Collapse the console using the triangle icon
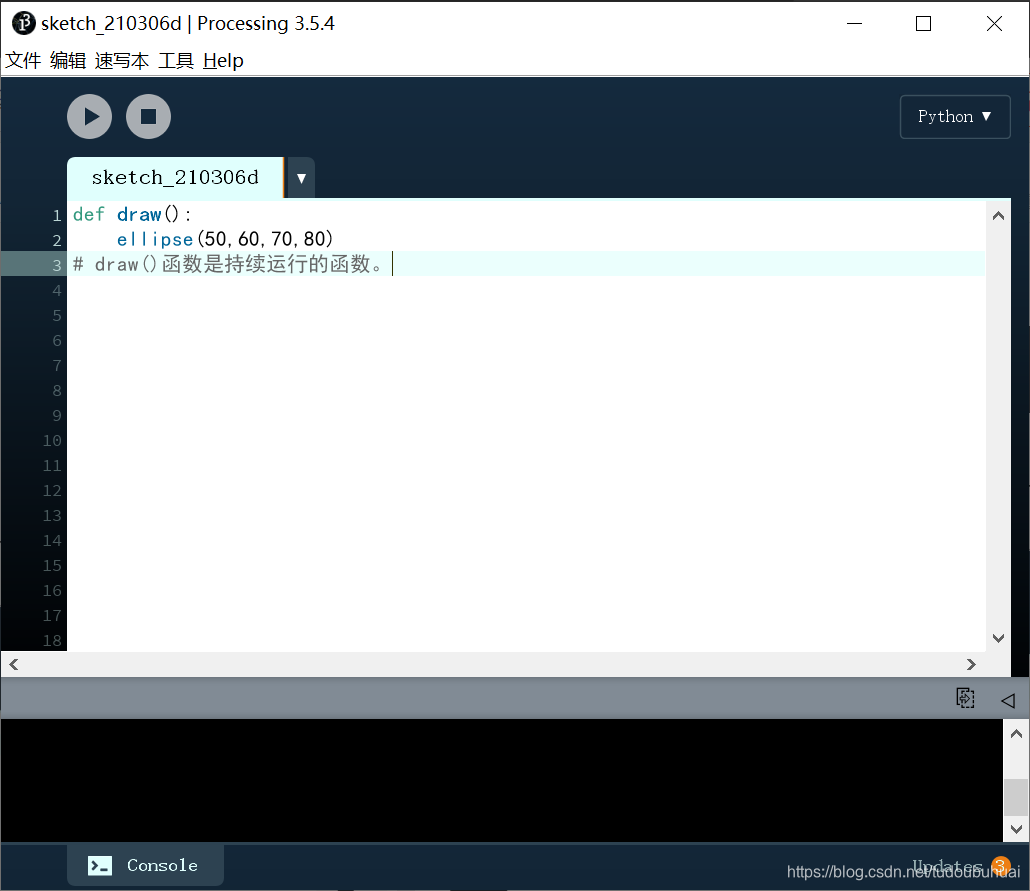The width and height of the screenshot is (1030, 891). pyautogui.click(x=1008, y=700)
